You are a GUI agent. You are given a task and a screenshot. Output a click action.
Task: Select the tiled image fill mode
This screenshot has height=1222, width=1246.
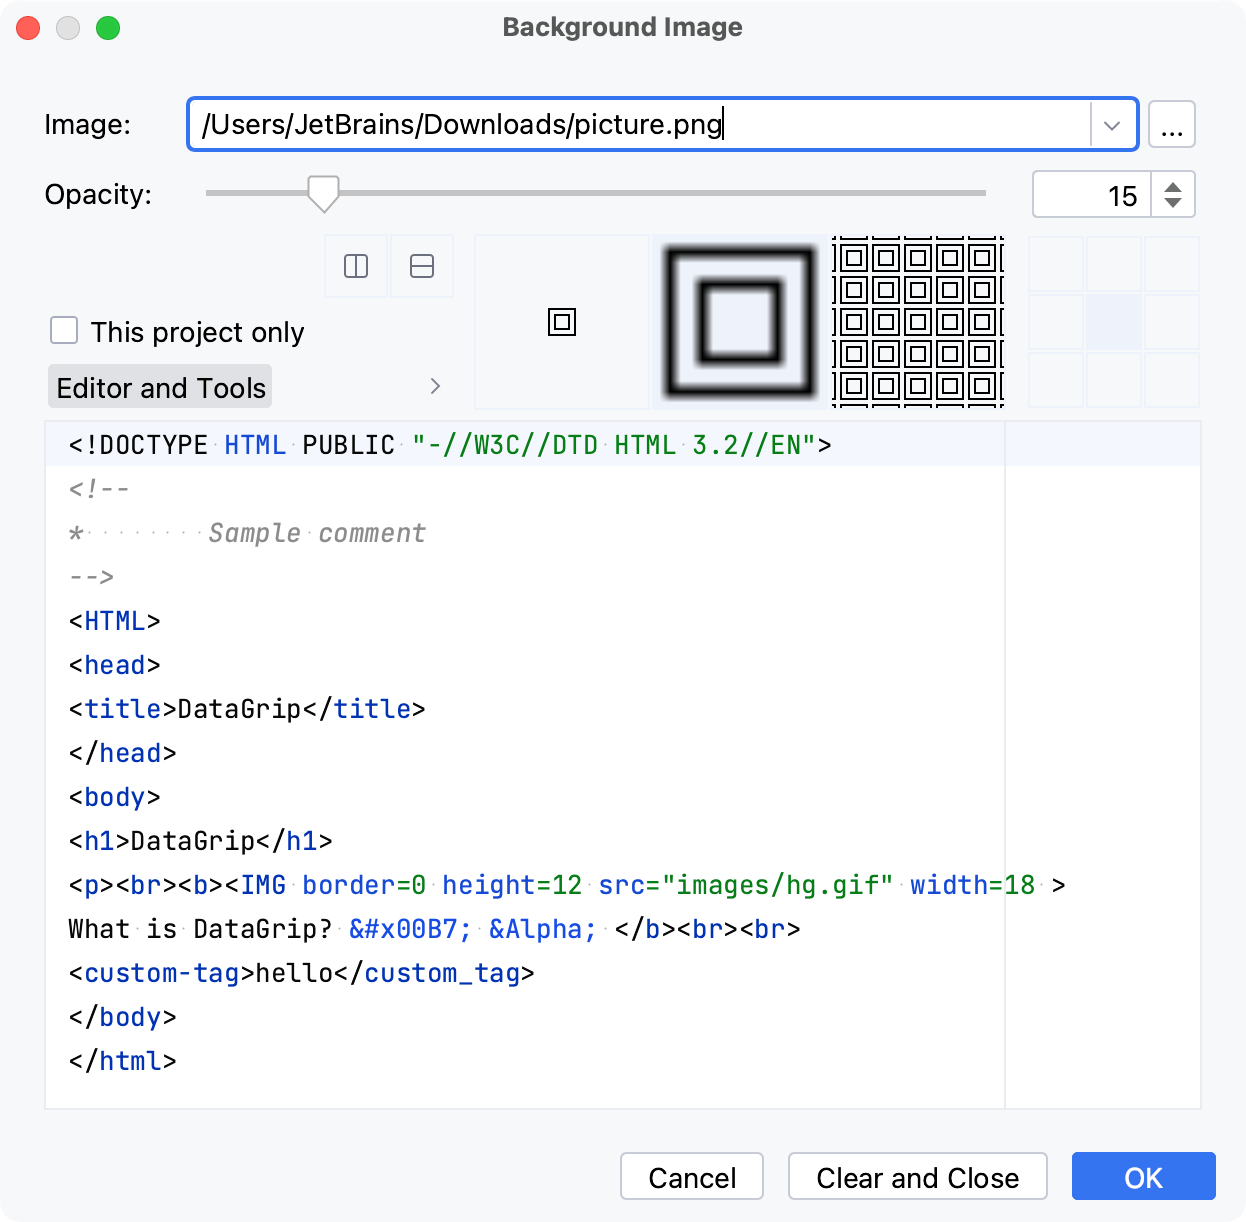pyautogui.click(x=918, y=322)
